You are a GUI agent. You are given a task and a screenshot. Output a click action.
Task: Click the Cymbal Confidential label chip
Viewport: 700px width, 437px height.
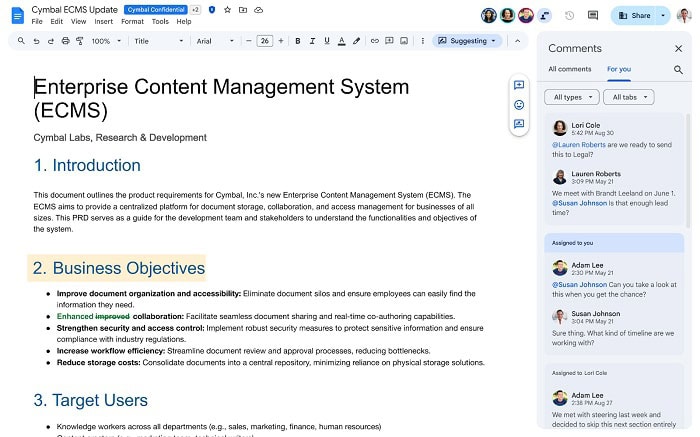pyautogui.click(x=155, y=10)
